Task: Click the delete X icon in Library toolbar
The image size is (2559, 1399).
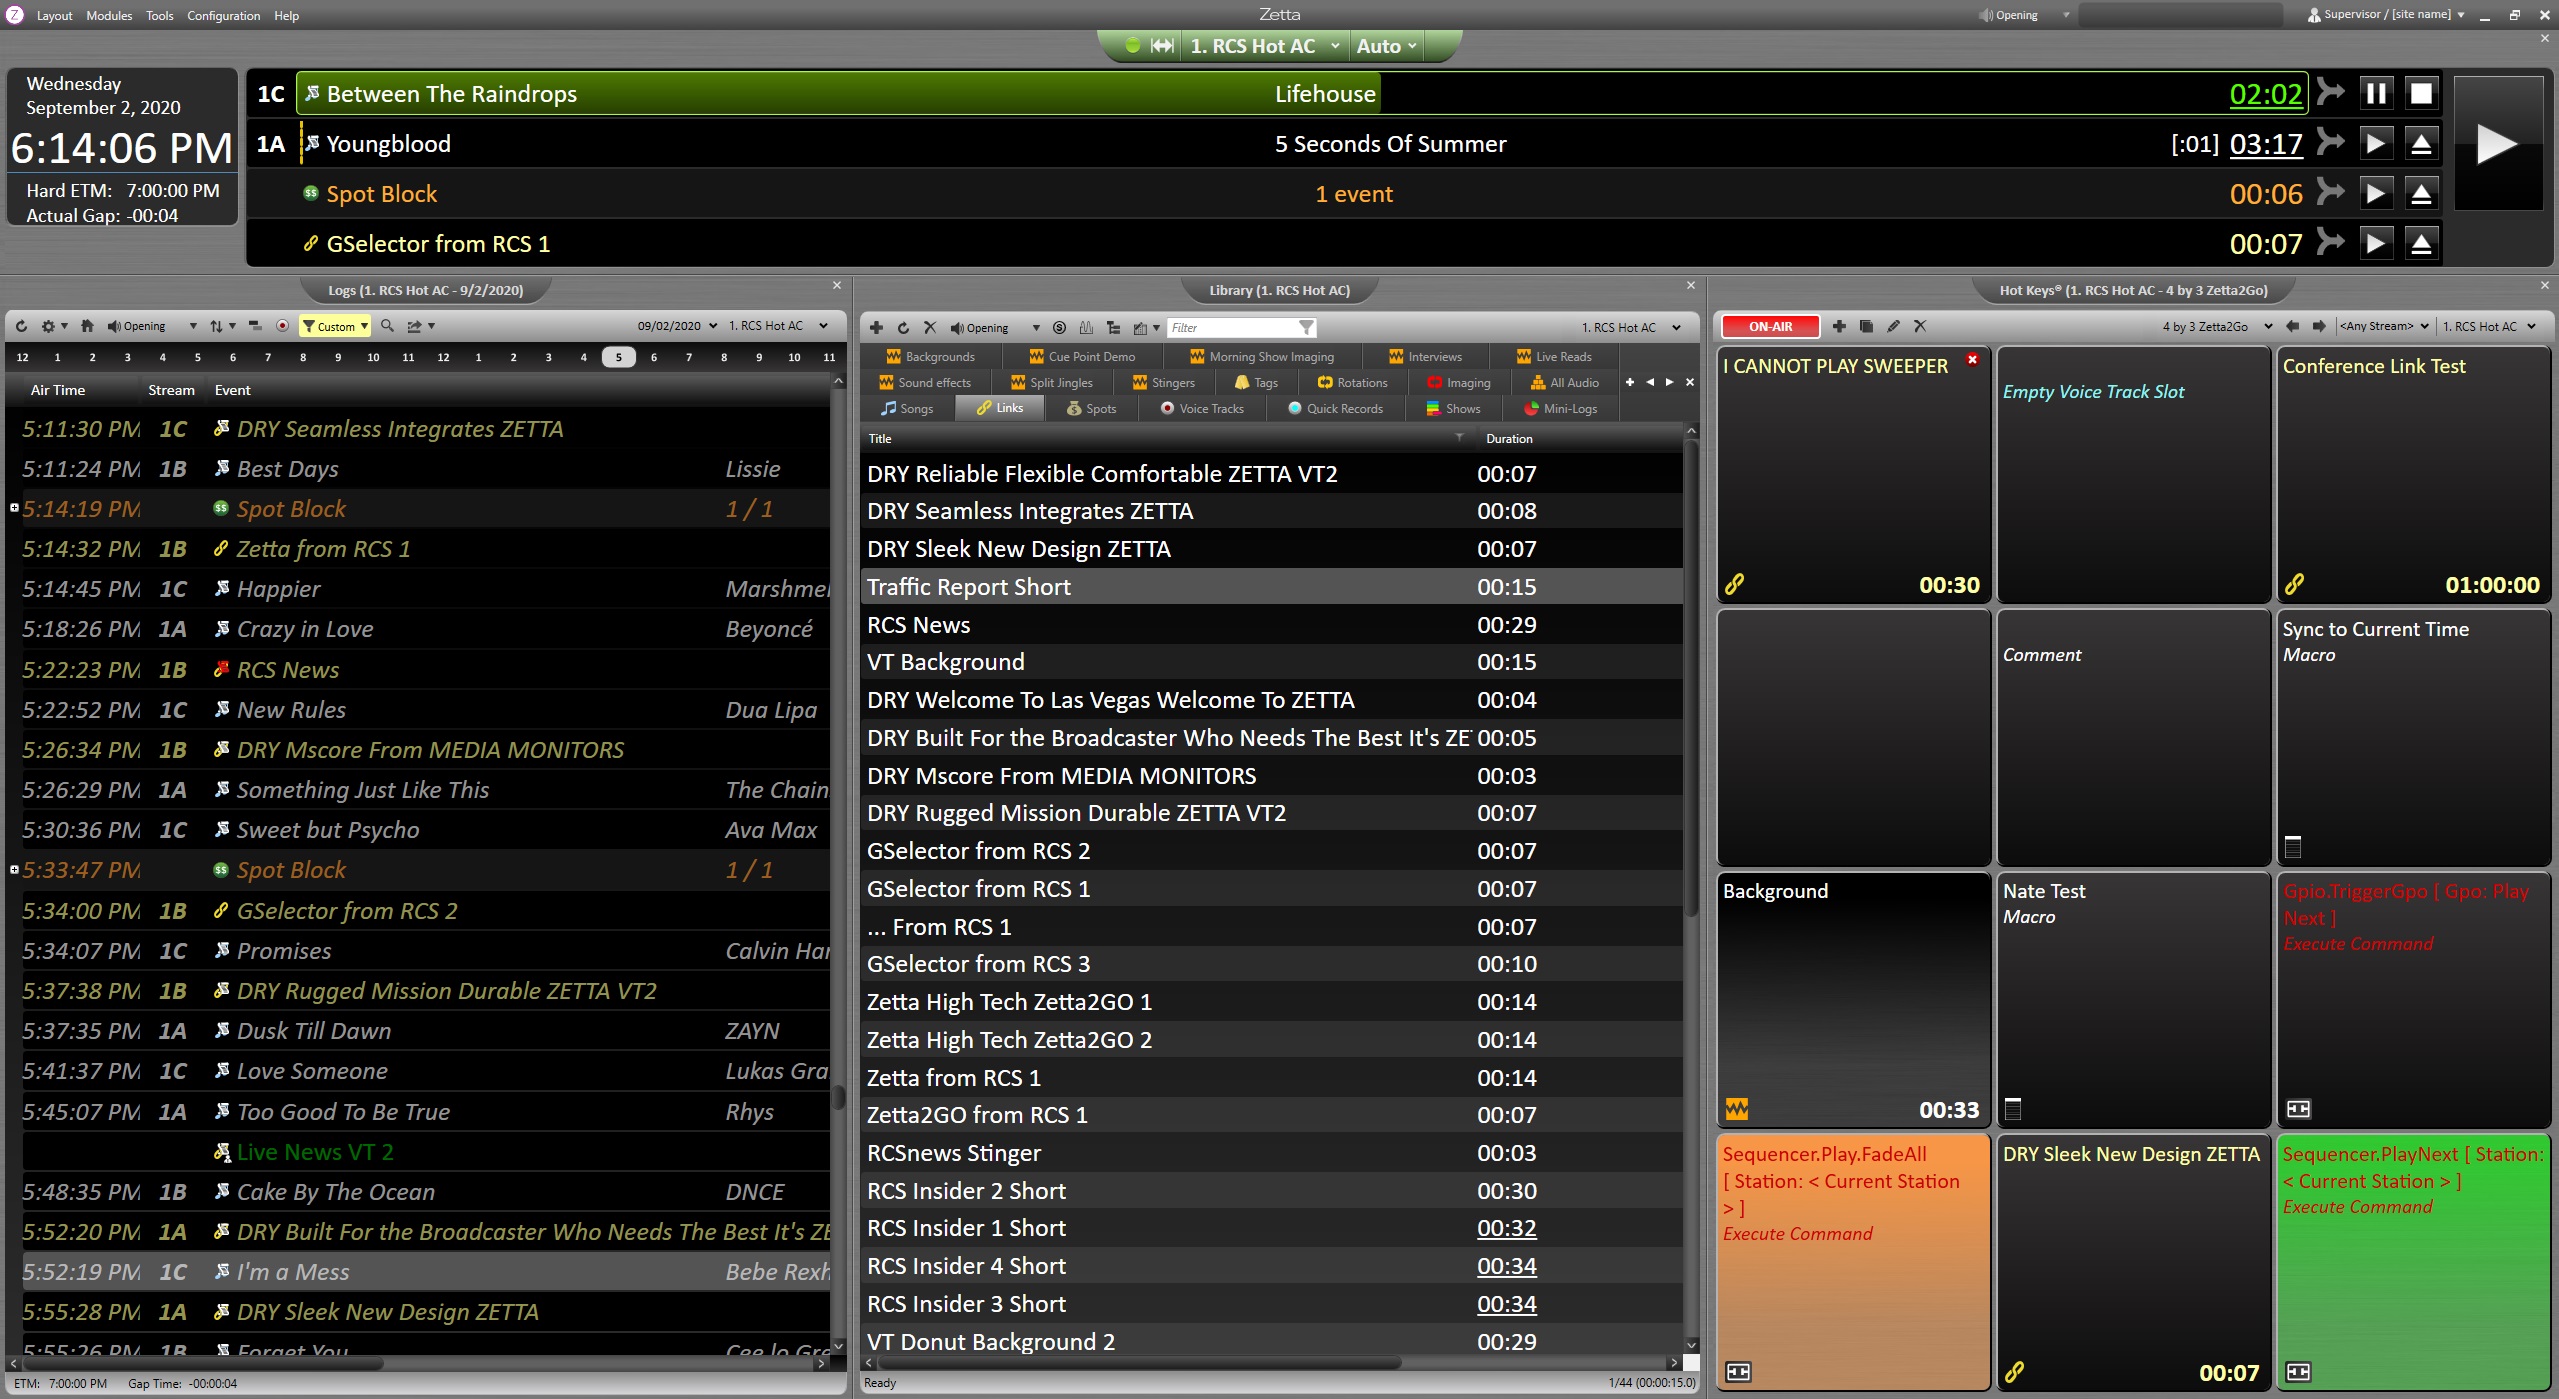Action: pyautogui.click(x=930, y=328)
